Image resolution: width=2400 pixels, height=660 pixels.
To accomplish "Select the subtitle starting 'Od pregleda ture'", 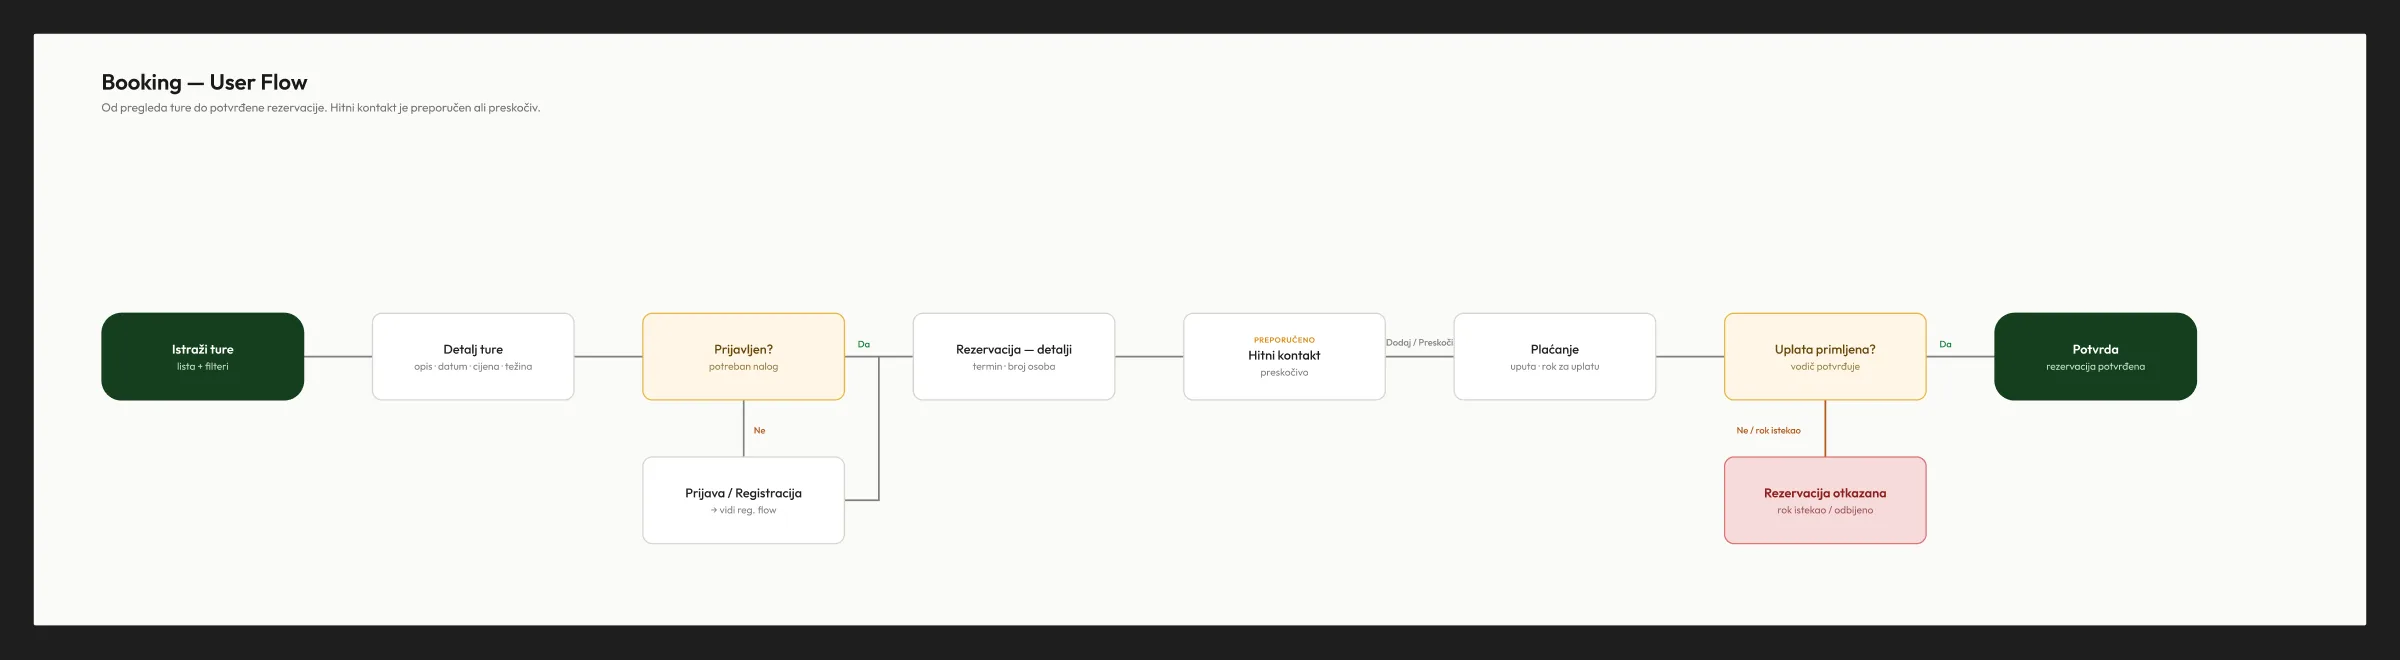I will pos(321,108).
